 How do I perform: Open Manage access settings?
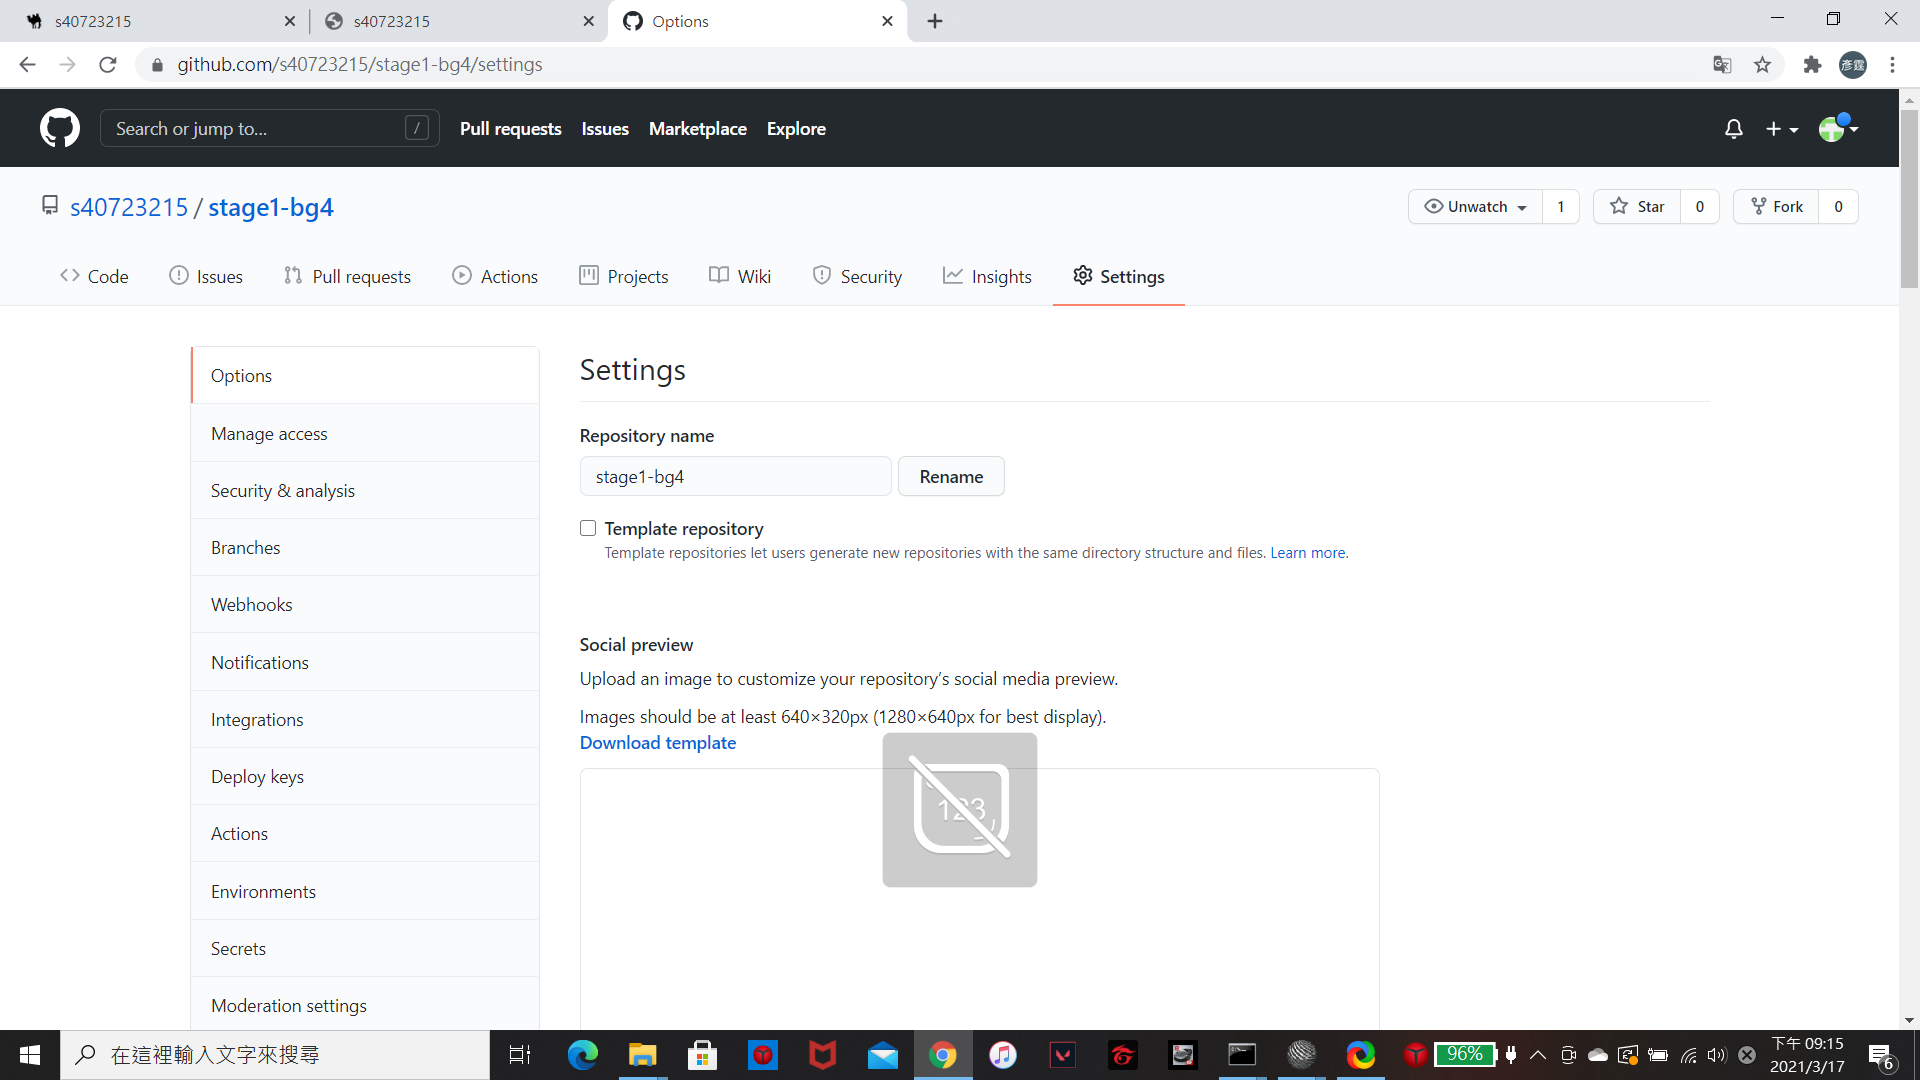point(365,434)
